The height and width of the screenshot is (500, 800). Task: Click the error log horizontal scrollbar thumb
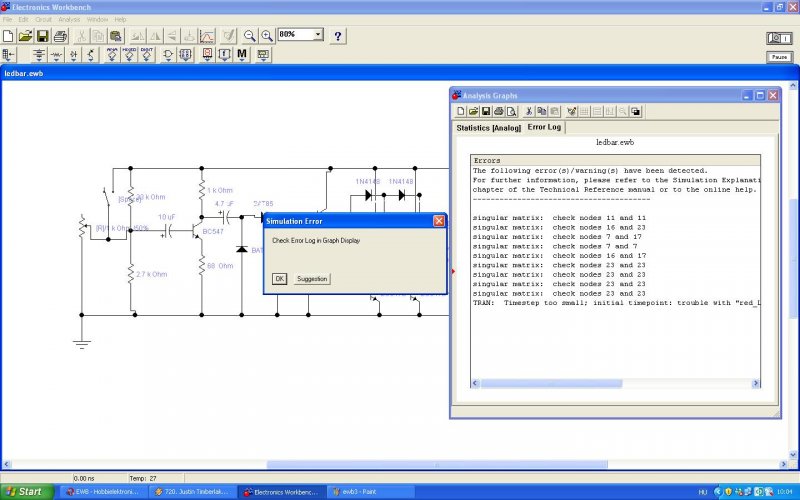click(551, 383)
